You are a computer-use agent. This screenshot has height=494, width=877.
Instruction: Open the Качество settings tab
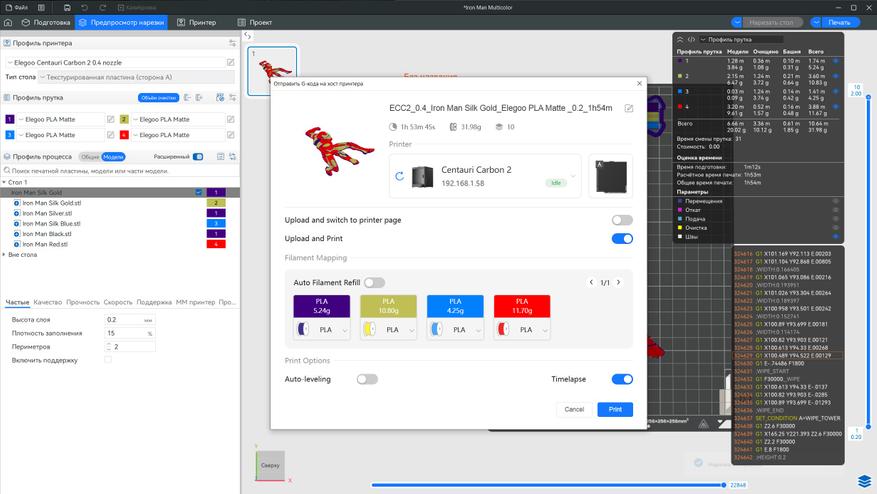pos(48,302)
